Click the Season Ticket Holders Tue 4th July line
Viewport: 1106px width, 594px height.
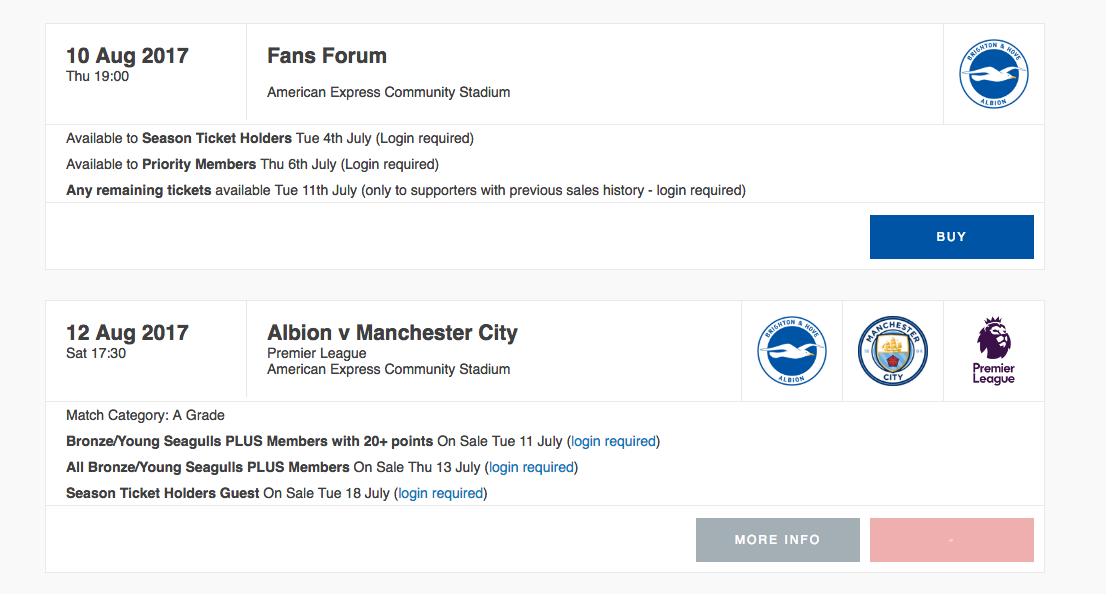click(270, 138)
